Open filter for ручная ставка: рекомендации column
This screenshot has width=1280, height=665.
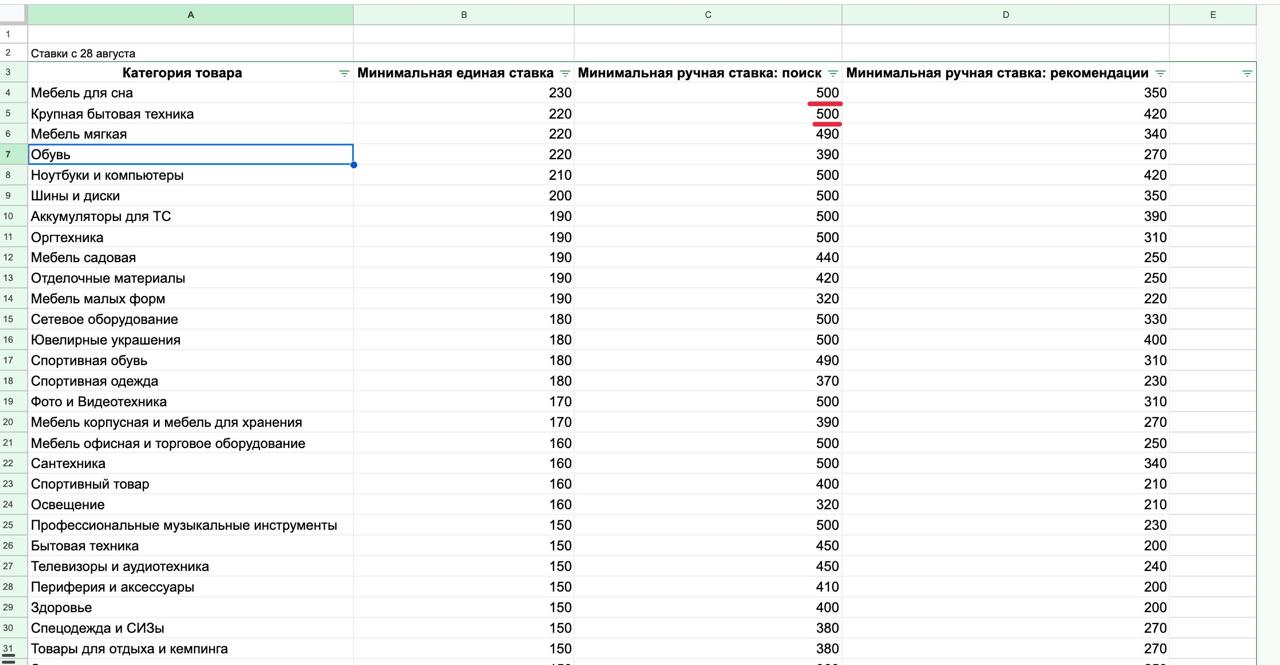[x=1160, y=73]
